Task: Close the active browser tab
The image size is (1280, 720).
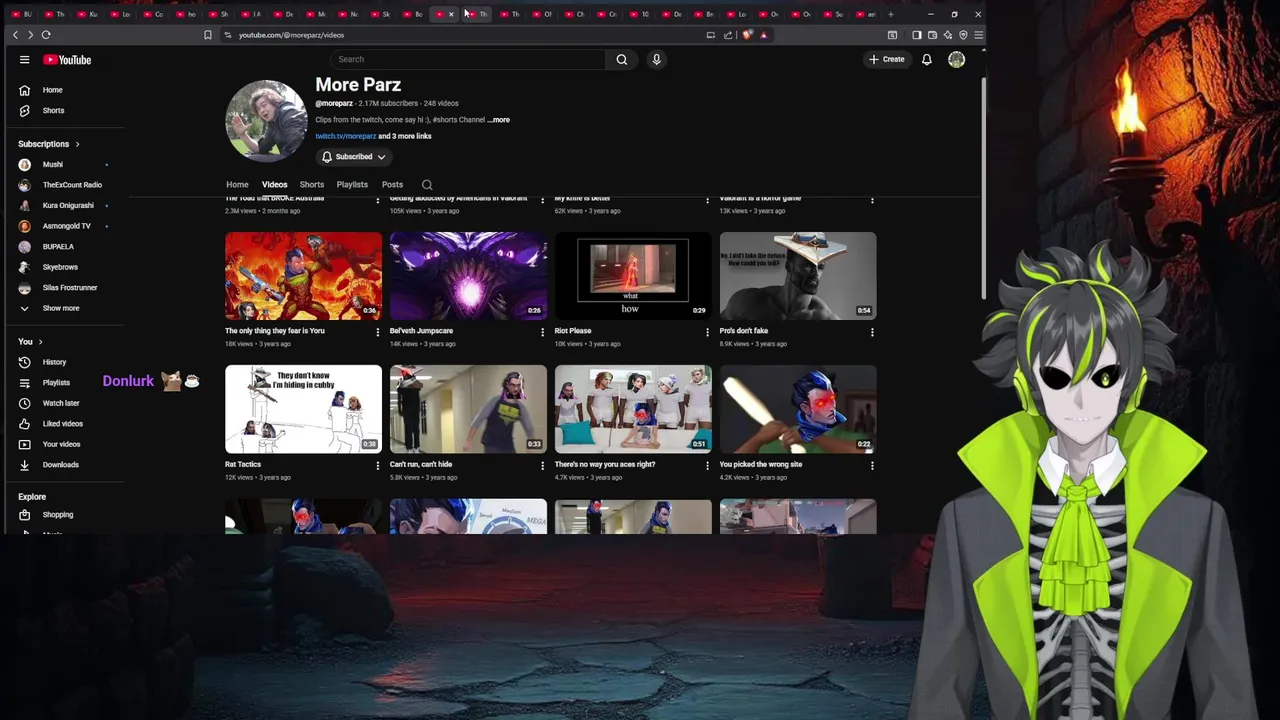Action: click(451, 14)
